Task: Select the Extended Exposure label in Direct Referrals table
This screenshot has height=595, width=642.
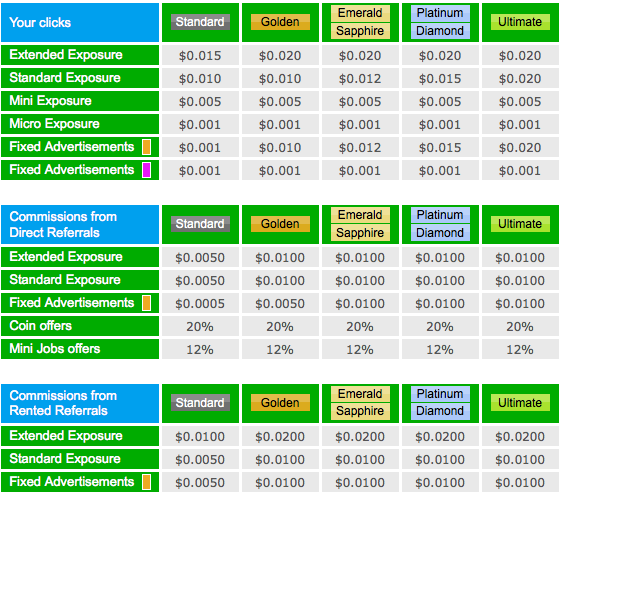Action: point(80,257)
